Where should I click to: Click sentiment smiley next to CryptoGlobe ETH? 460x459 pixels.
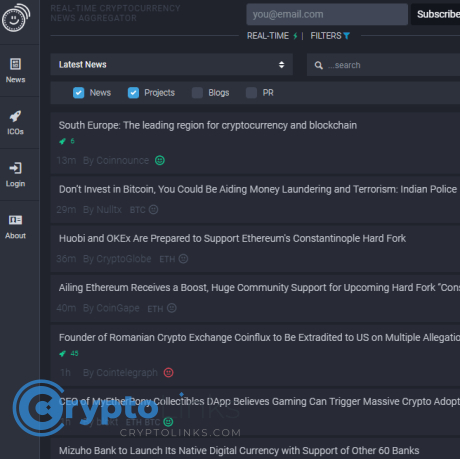(183, 259)
